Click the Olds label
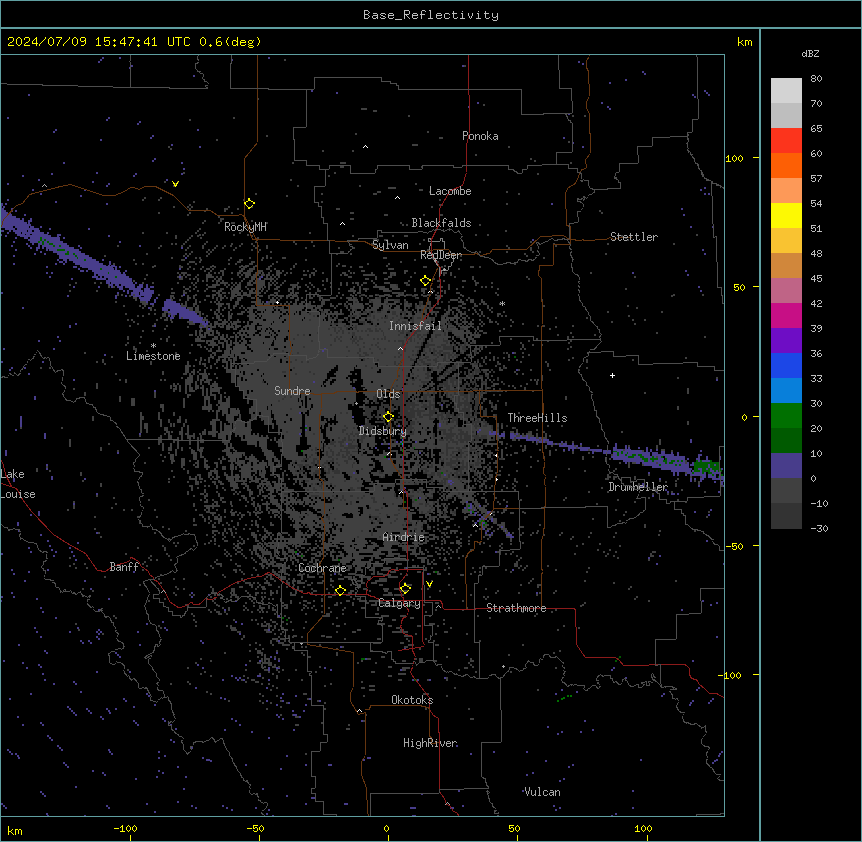 click(388, 394)
